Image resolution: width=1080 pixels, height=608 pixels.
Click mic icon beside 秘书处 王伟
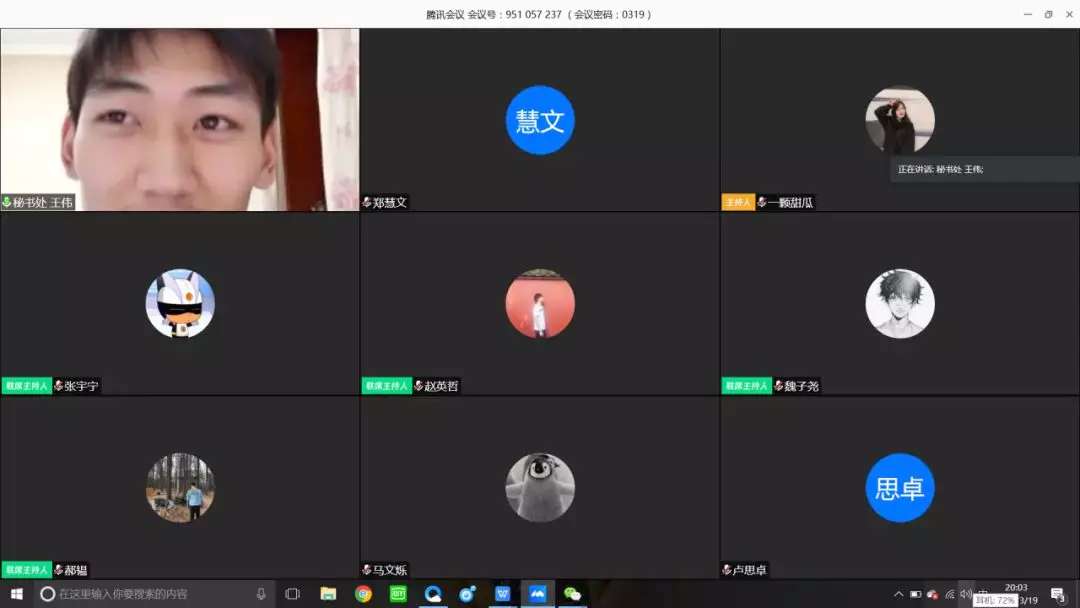7,202
